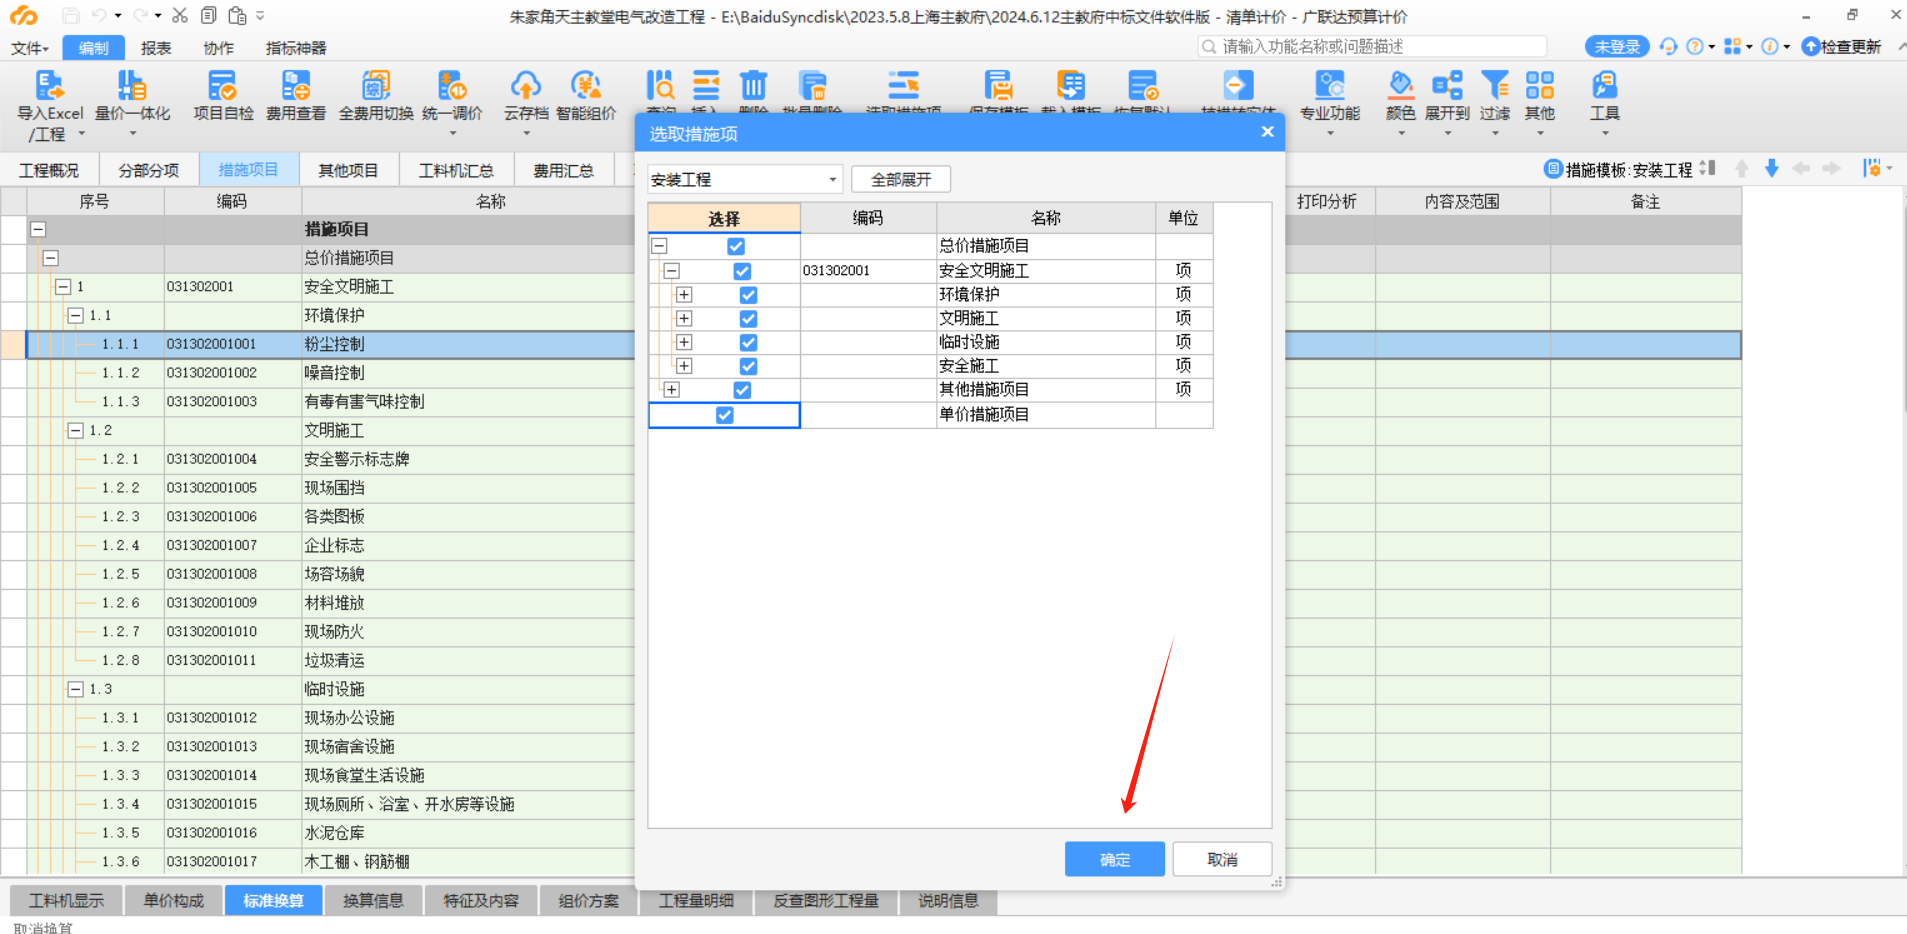The width and height of the screenshot is (1907, 934).
Task: Switch to the 协作 ribbon tab
Action: [218, 48]
